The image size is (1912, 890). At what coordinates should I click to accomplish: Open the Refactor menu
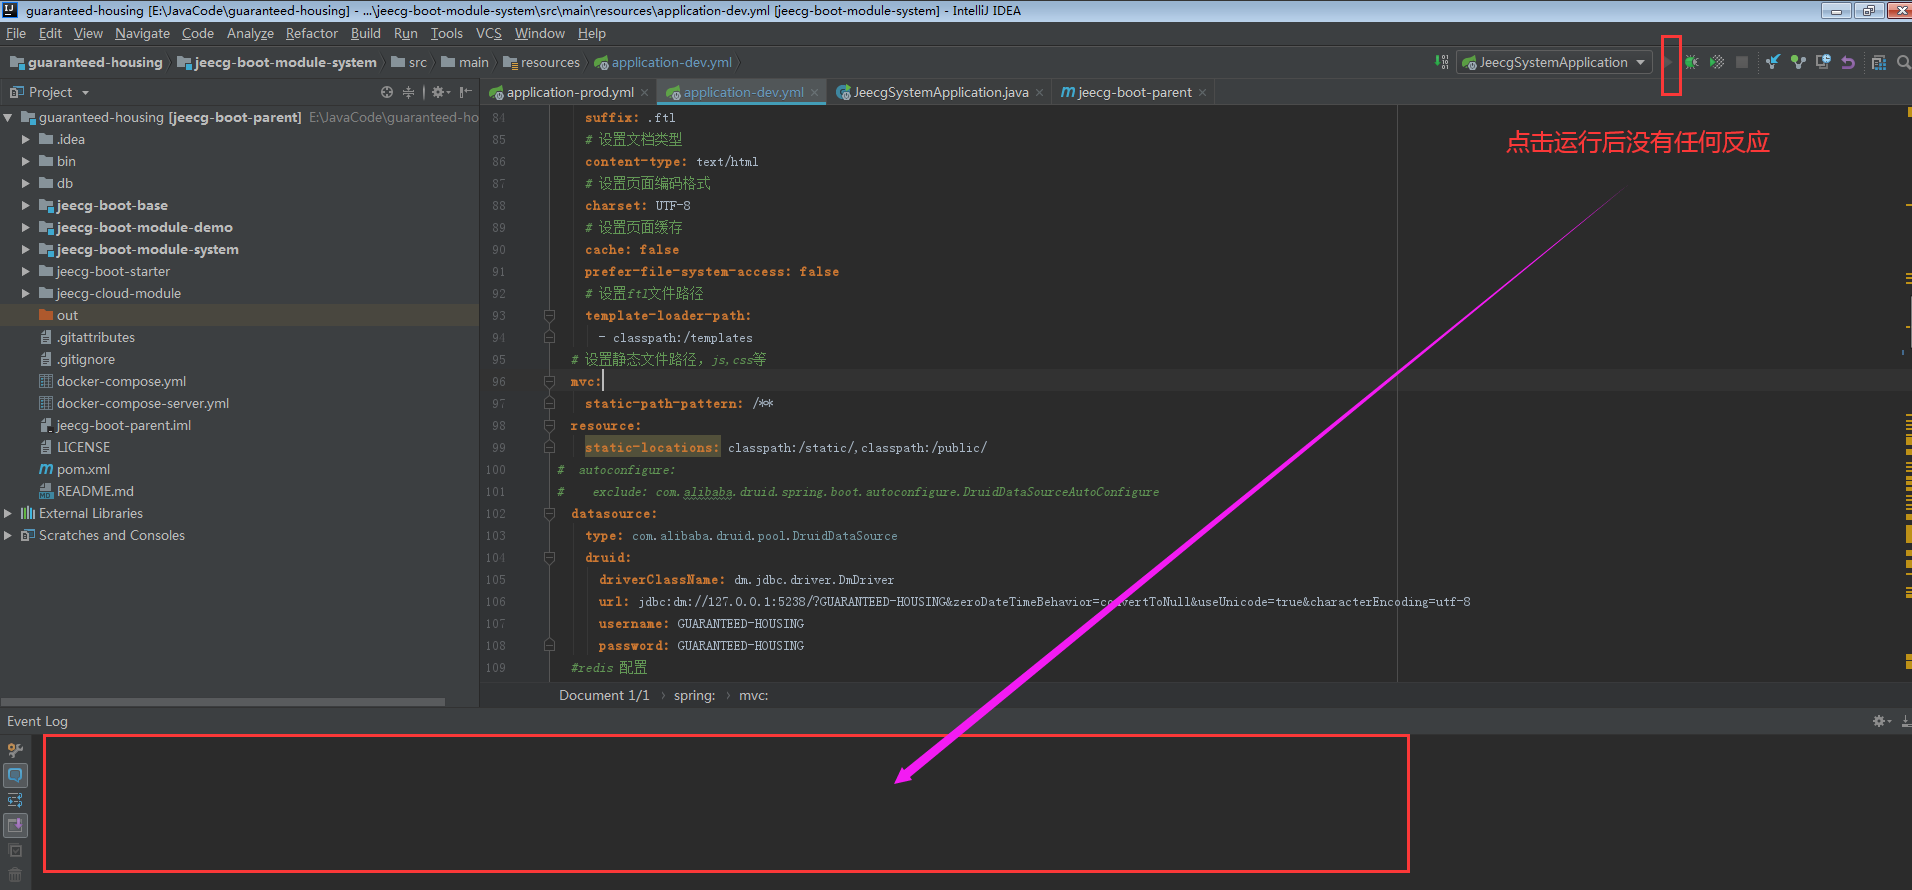[x=312, y=33]
